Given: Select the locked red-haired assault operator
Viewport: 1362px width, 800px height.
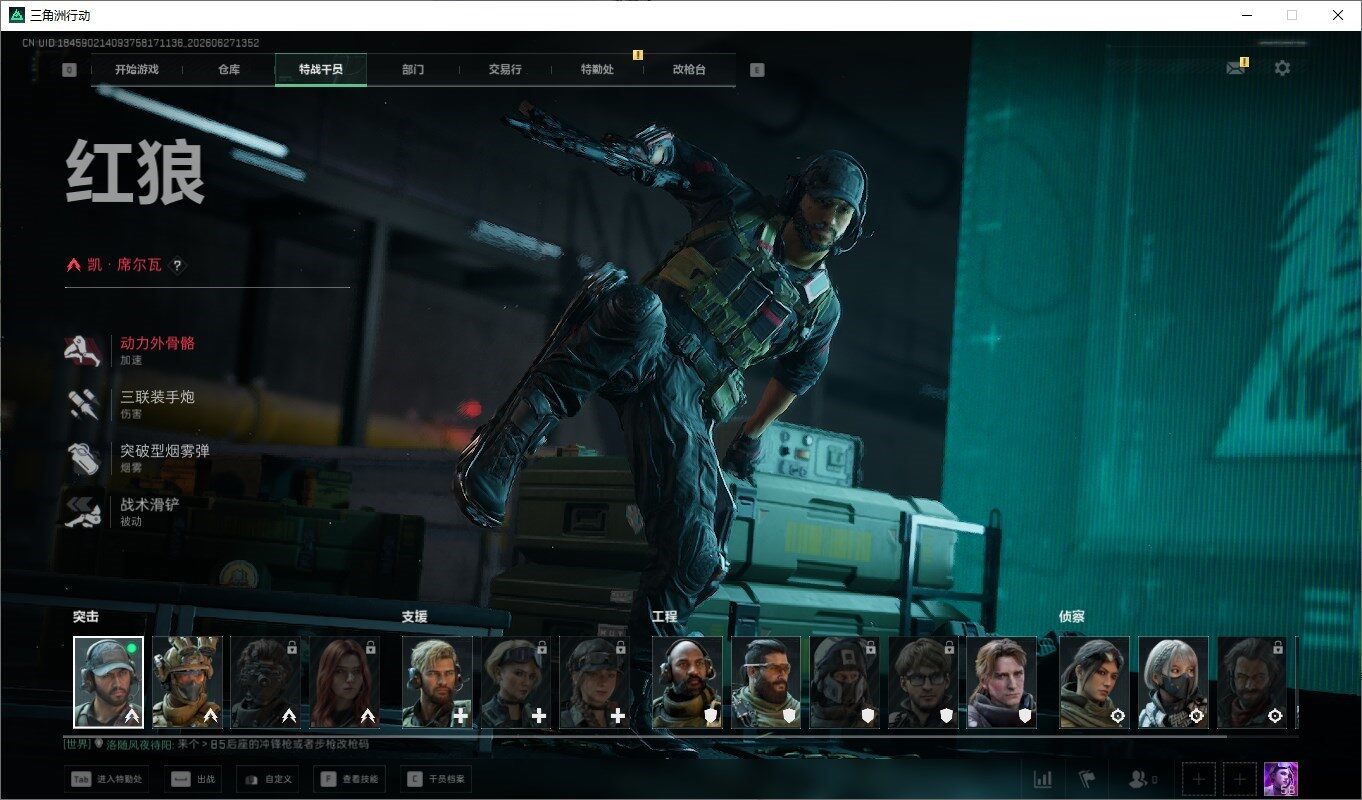Looking at the screenshot, I should pos(345,682).
